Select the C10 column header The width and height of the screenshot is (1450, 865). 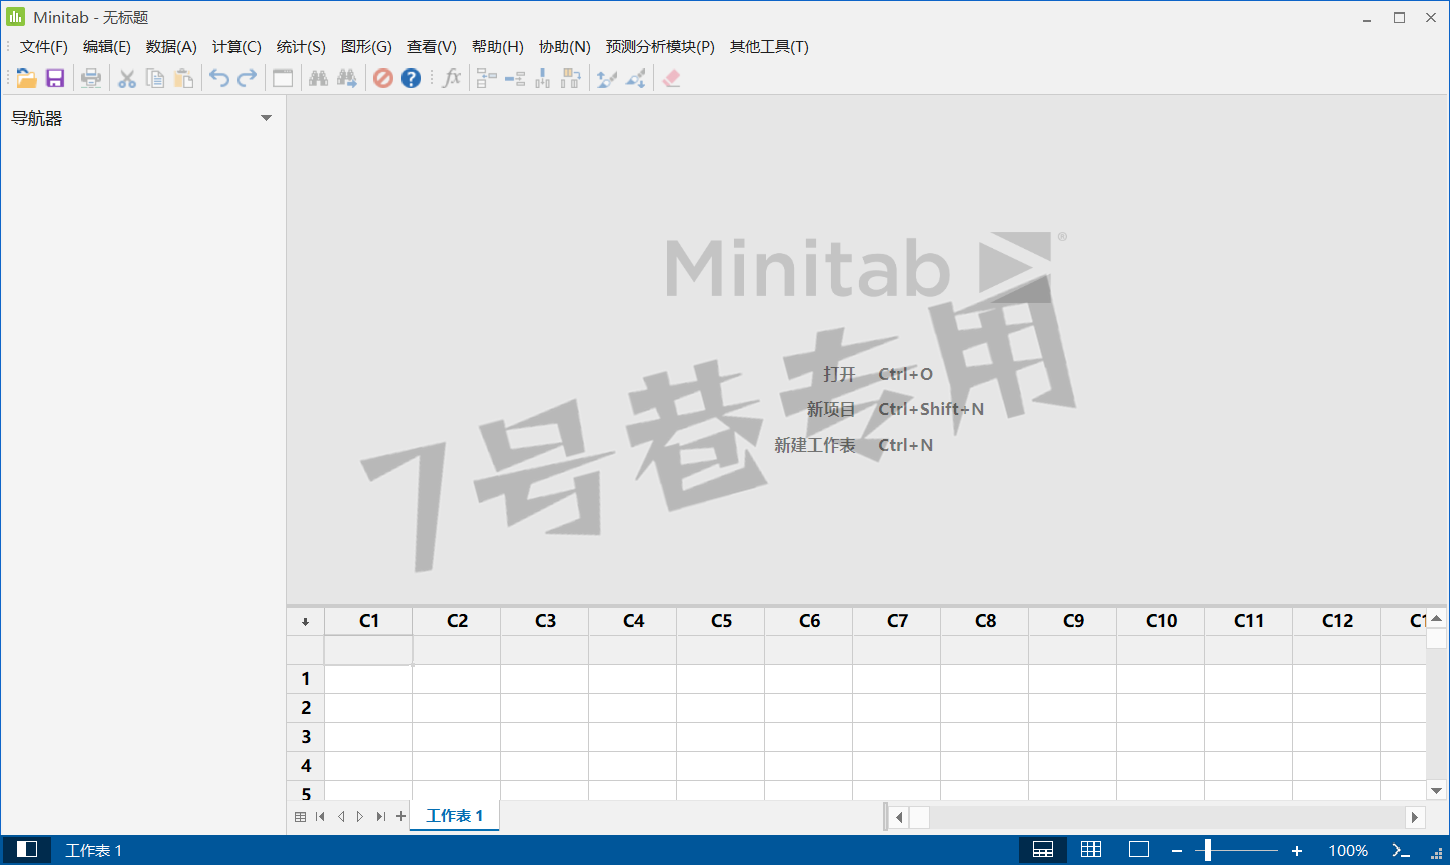1161,621
